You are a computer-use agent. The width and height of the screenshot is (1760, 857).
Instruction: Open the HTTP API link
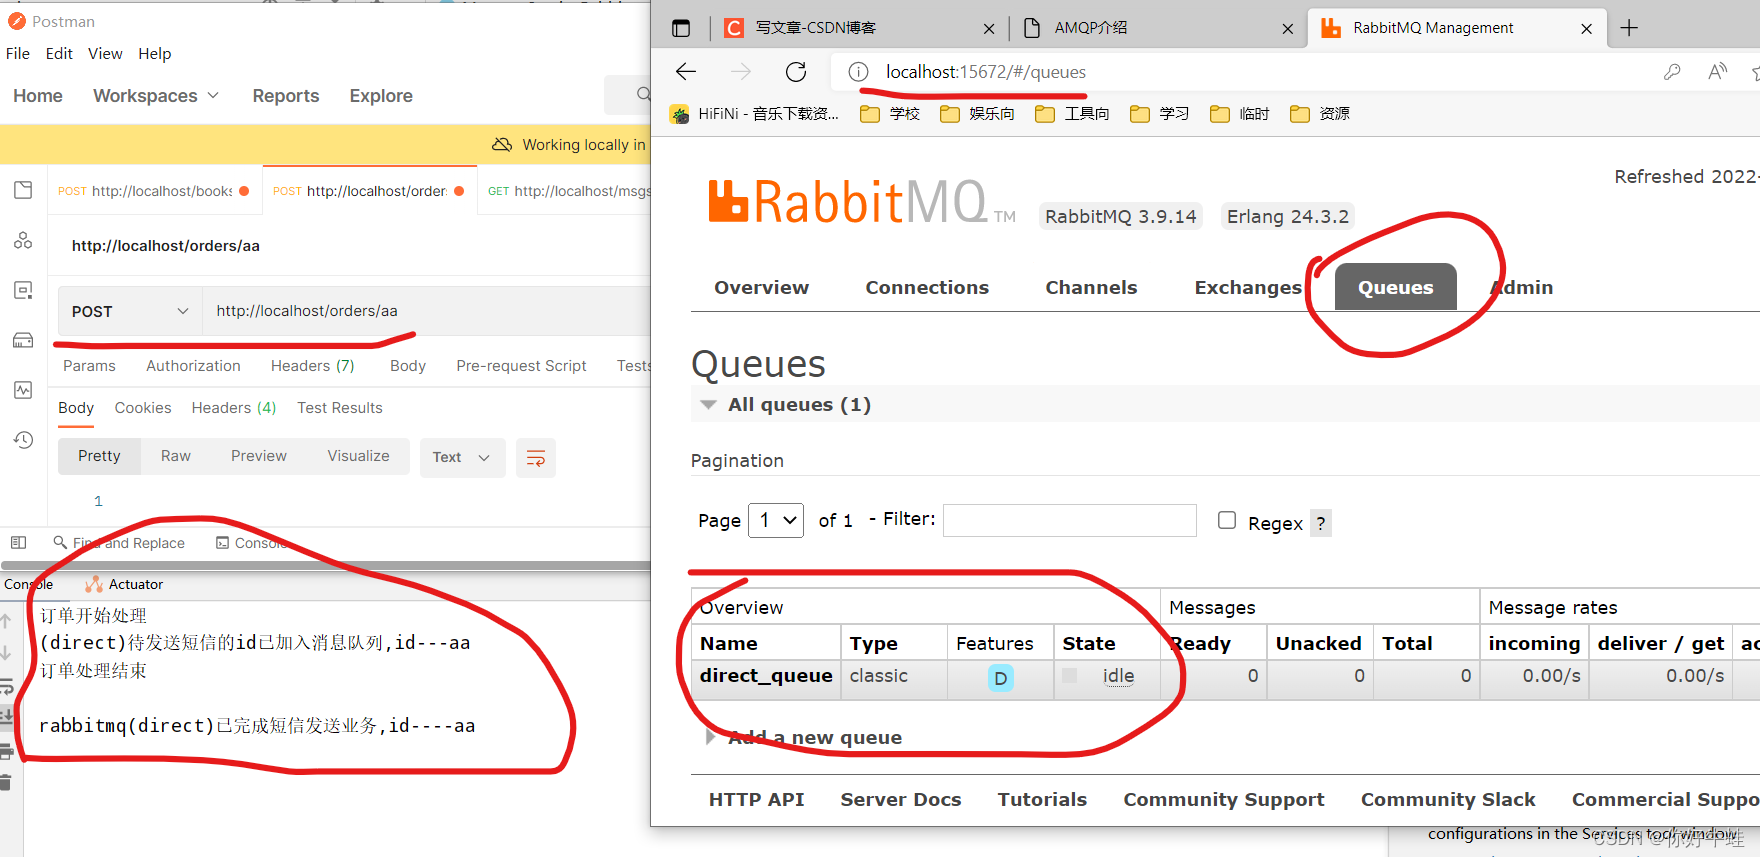click(756, 800)
